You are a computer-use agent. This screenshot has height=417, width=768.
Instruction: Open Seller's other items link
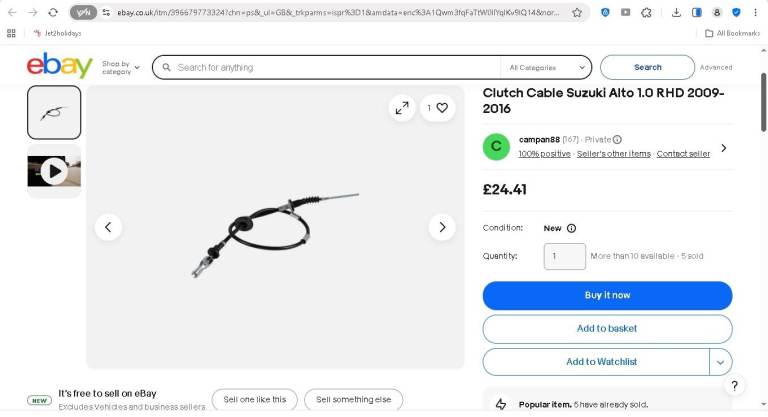(x=614, y=154)
